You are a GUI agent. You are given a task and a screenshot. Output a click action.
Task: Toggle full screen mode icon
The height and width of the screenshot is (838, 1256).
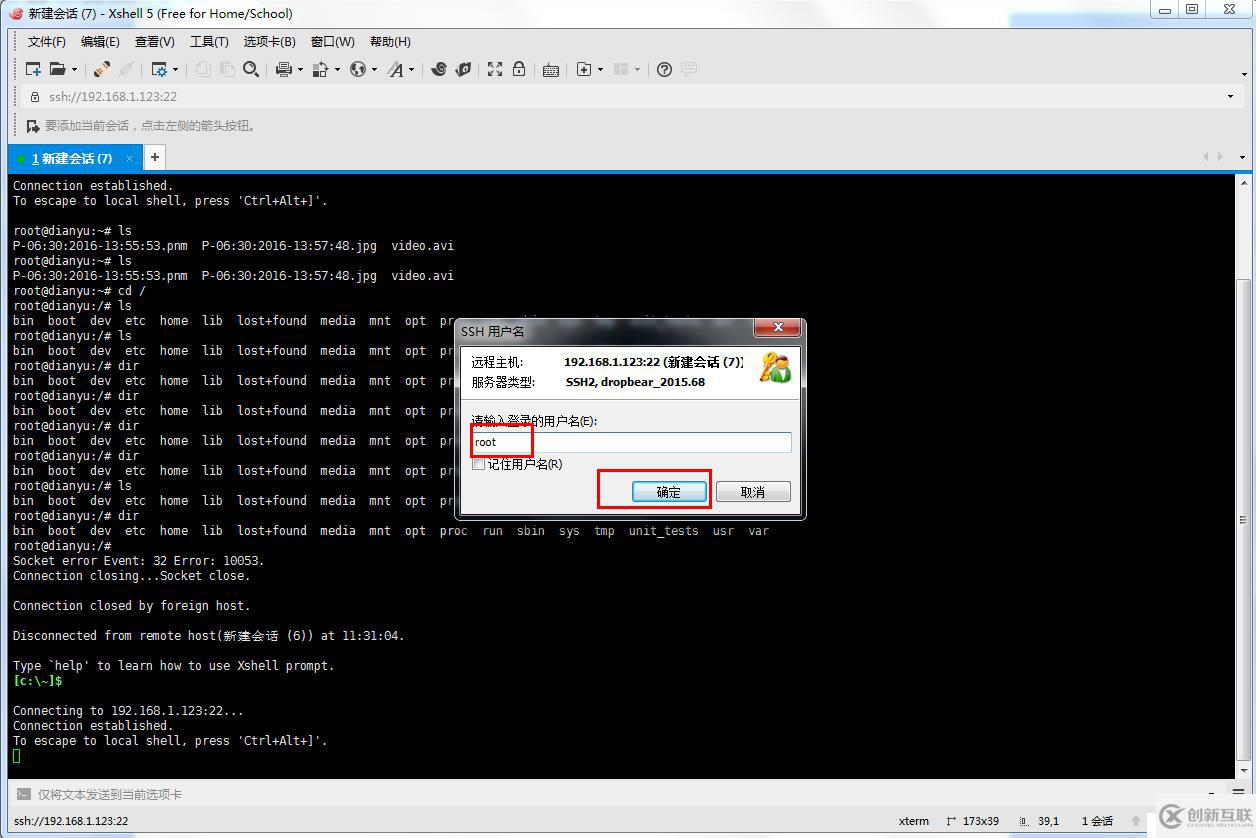click(495, 69)
